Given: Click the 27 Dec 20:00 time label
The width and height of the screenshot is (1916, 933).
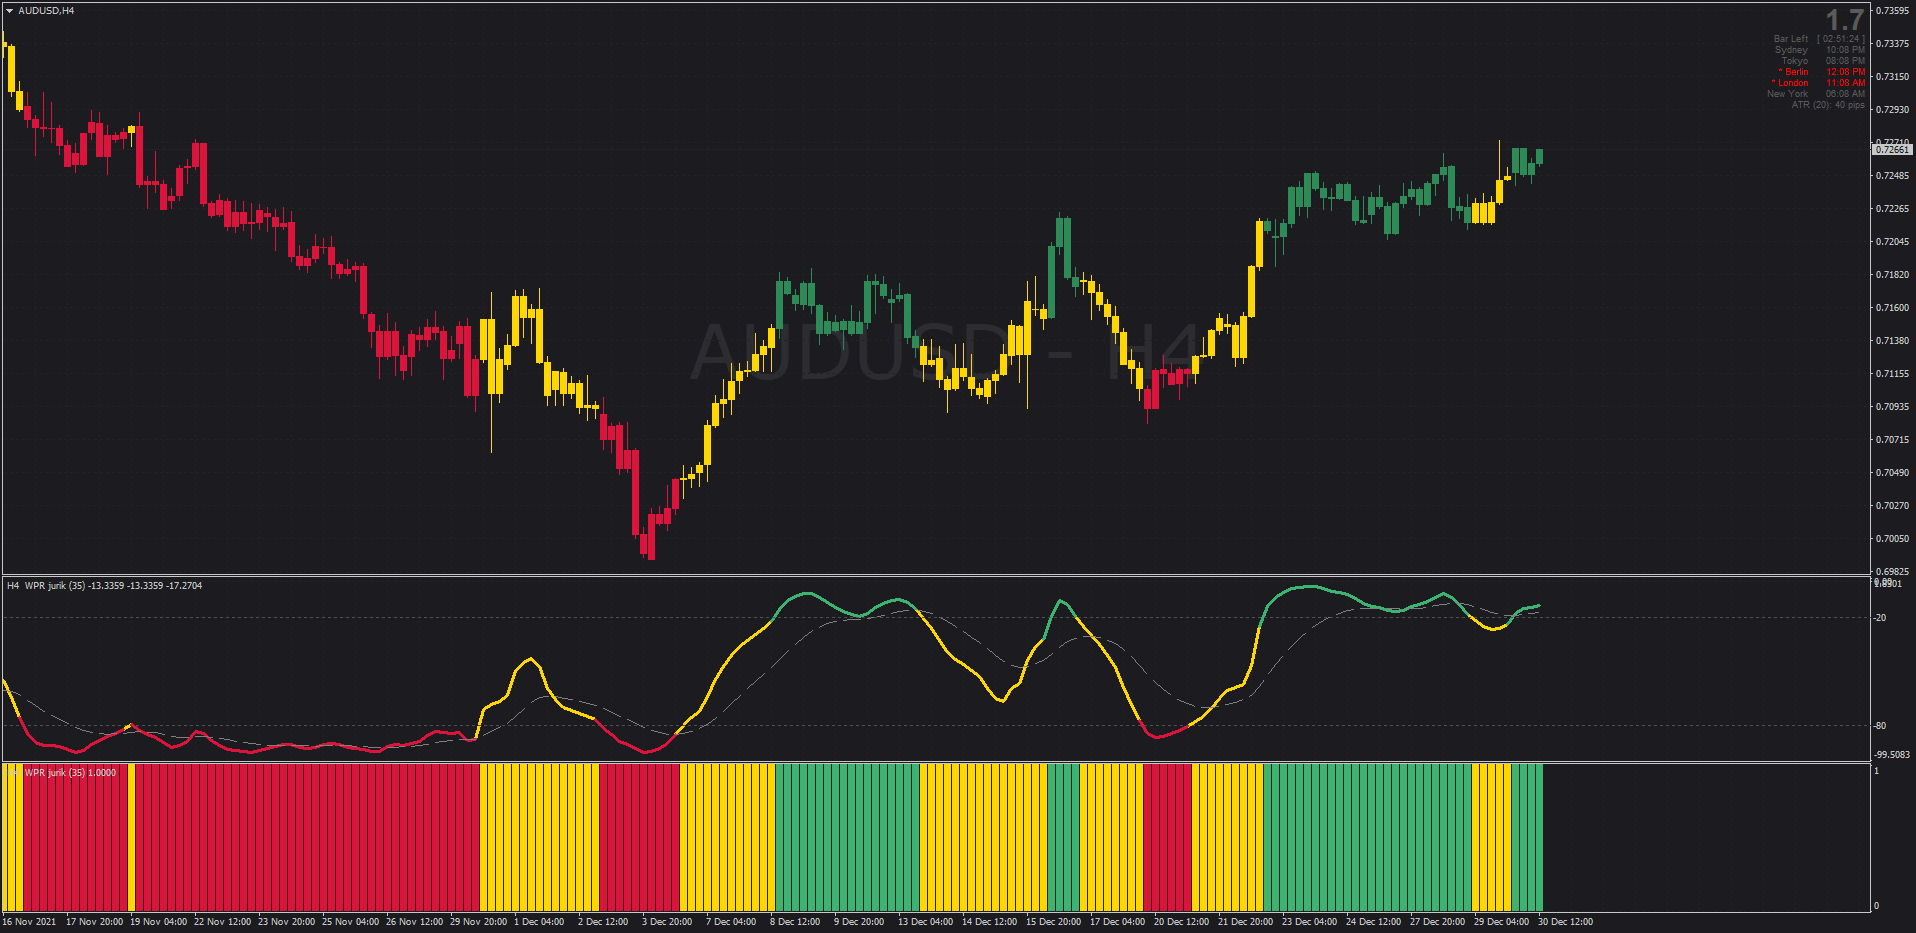Looking at the screenshot, I should coord(1439,922).
